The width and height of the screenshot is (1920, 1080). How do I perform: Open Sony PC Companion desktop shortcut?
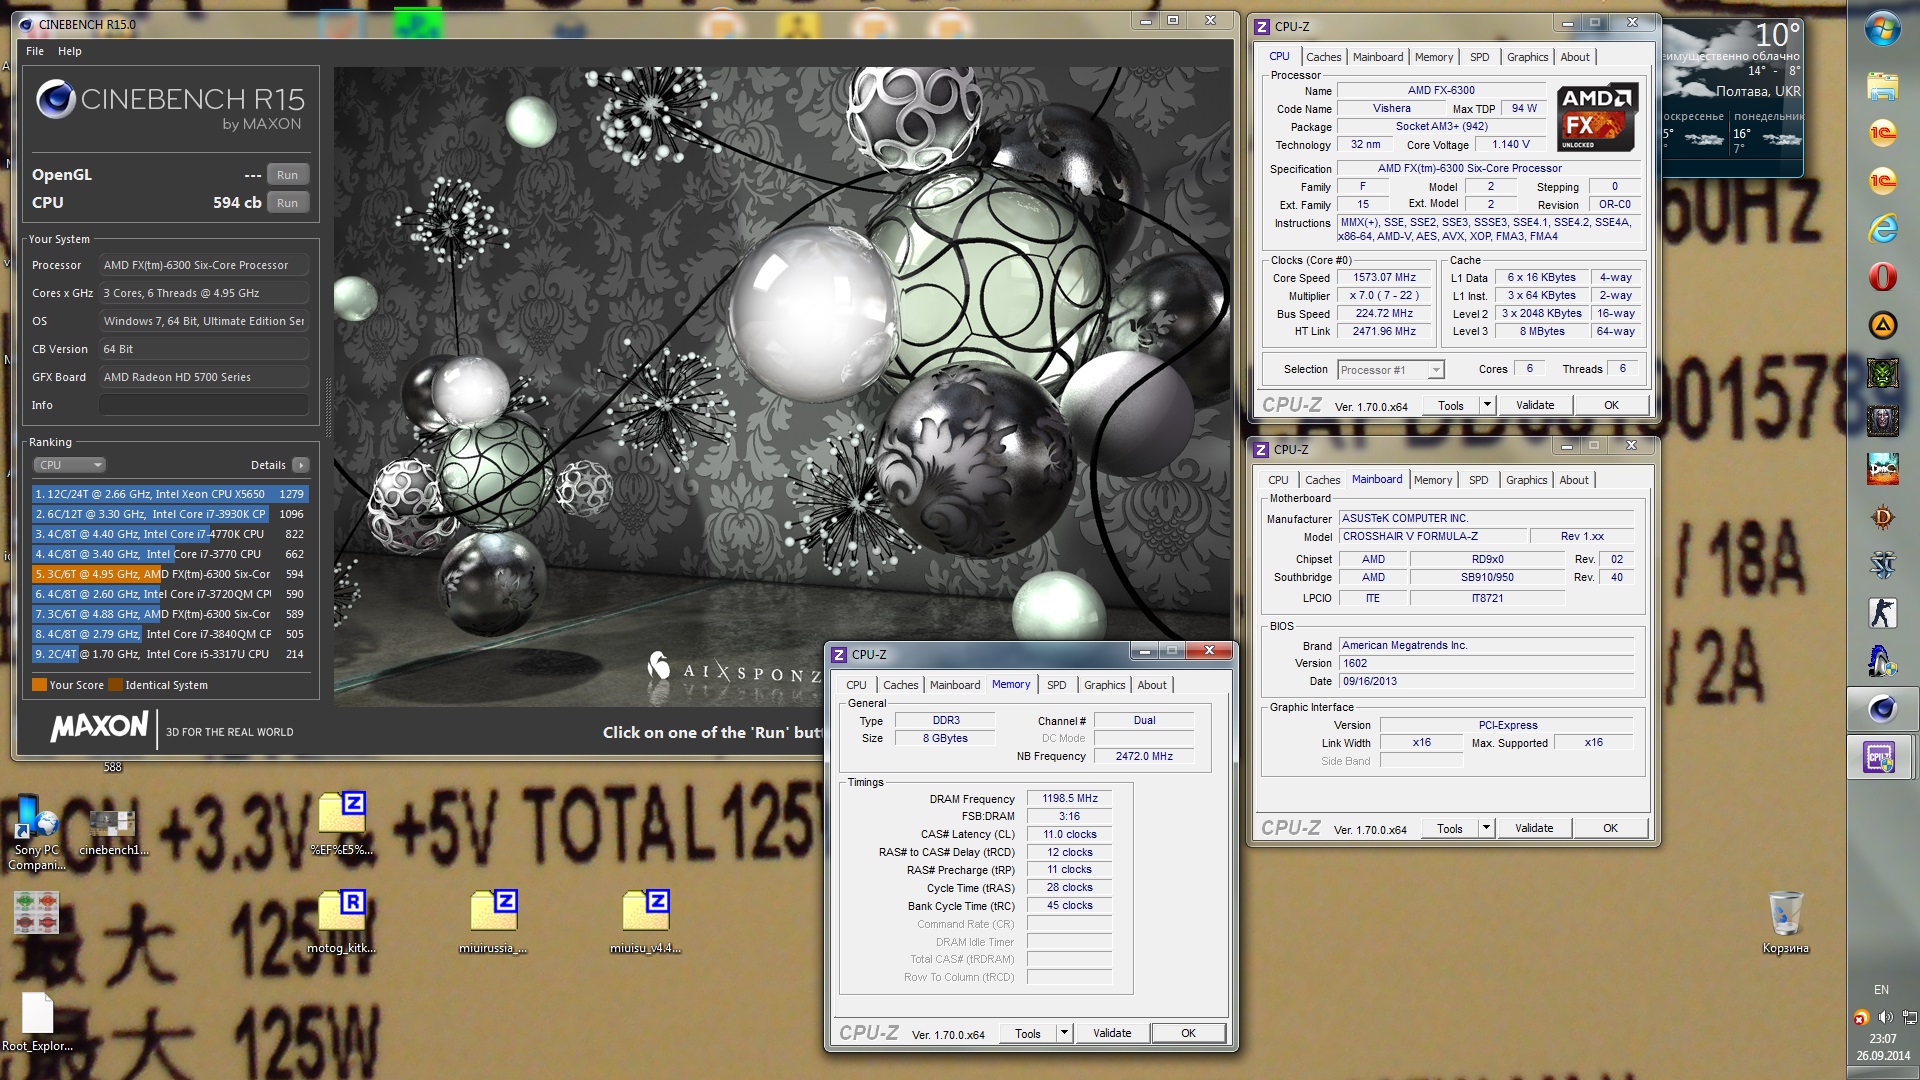coord(37,832)
